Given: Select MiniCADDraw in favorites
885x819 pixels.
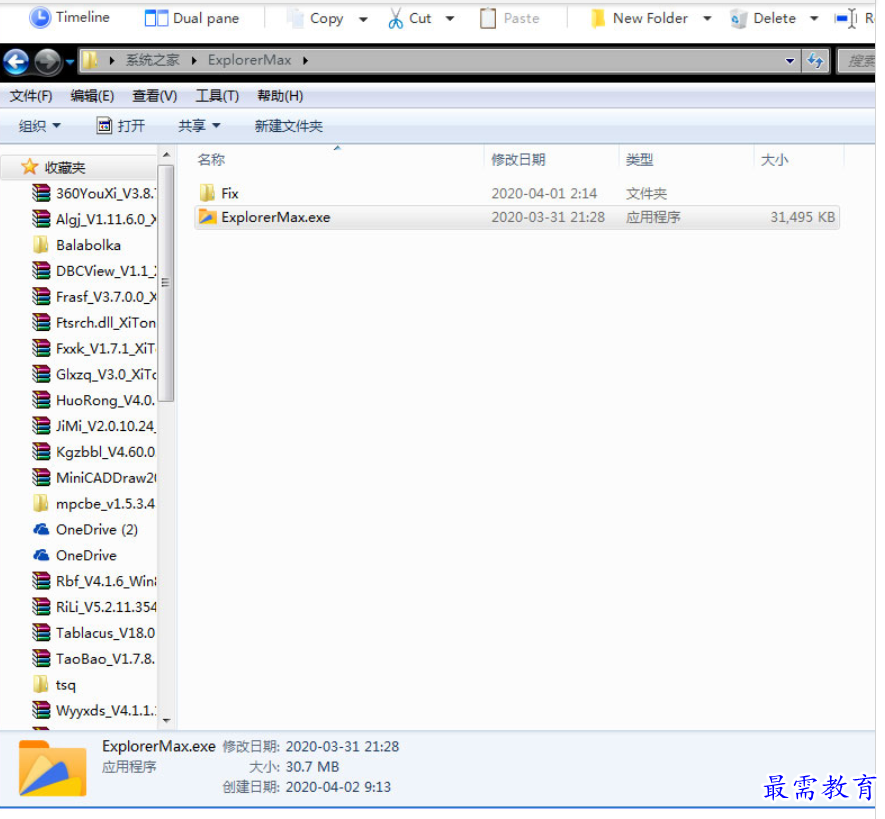Looking at the screenshot, I should coord(94,478).
